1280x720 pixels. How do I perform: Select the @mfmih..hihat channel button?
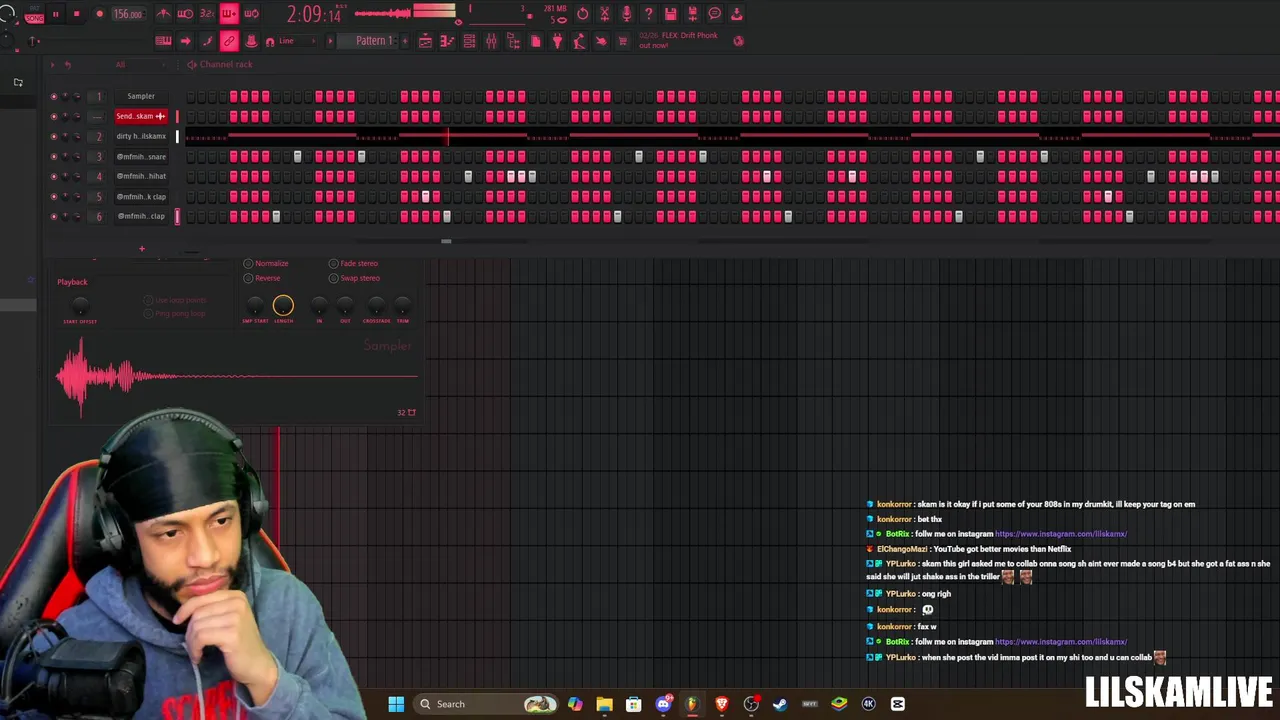(x=141, y=176)
